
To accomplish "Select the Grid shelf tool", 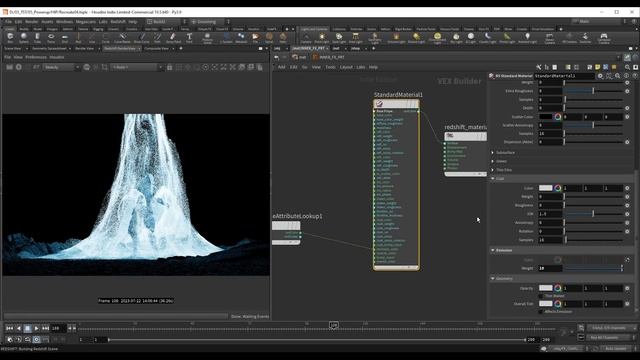I will 64,38.
